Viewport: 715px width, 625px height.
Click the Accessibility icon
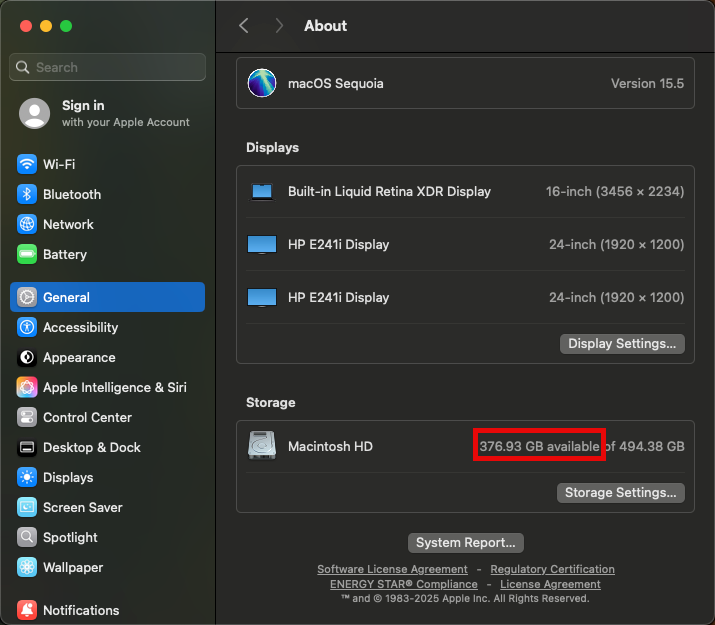click(27, 327)
